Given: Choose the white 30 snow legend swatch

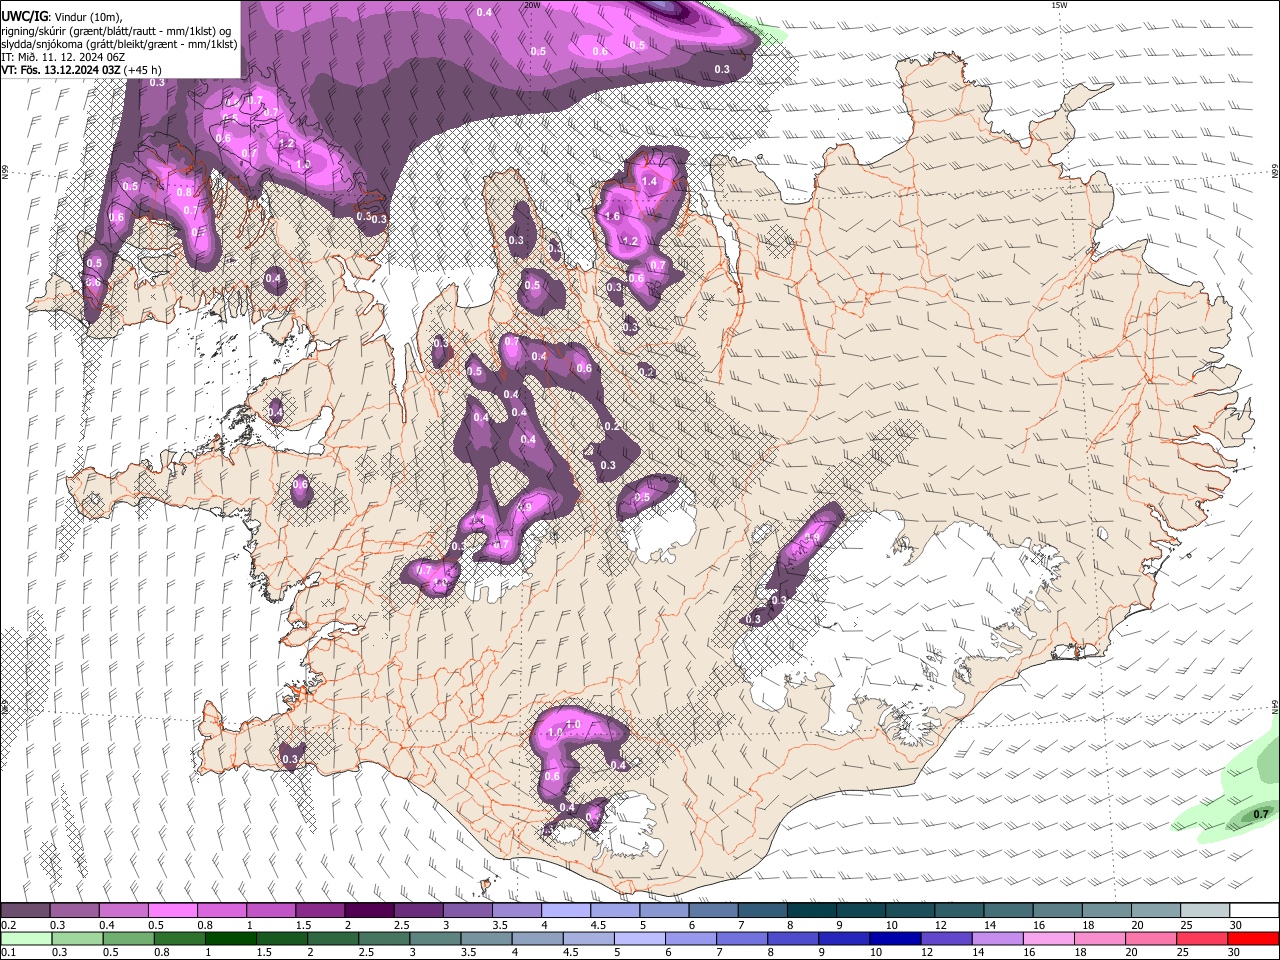Looking at the screenshot, I should click(1254, 911).
